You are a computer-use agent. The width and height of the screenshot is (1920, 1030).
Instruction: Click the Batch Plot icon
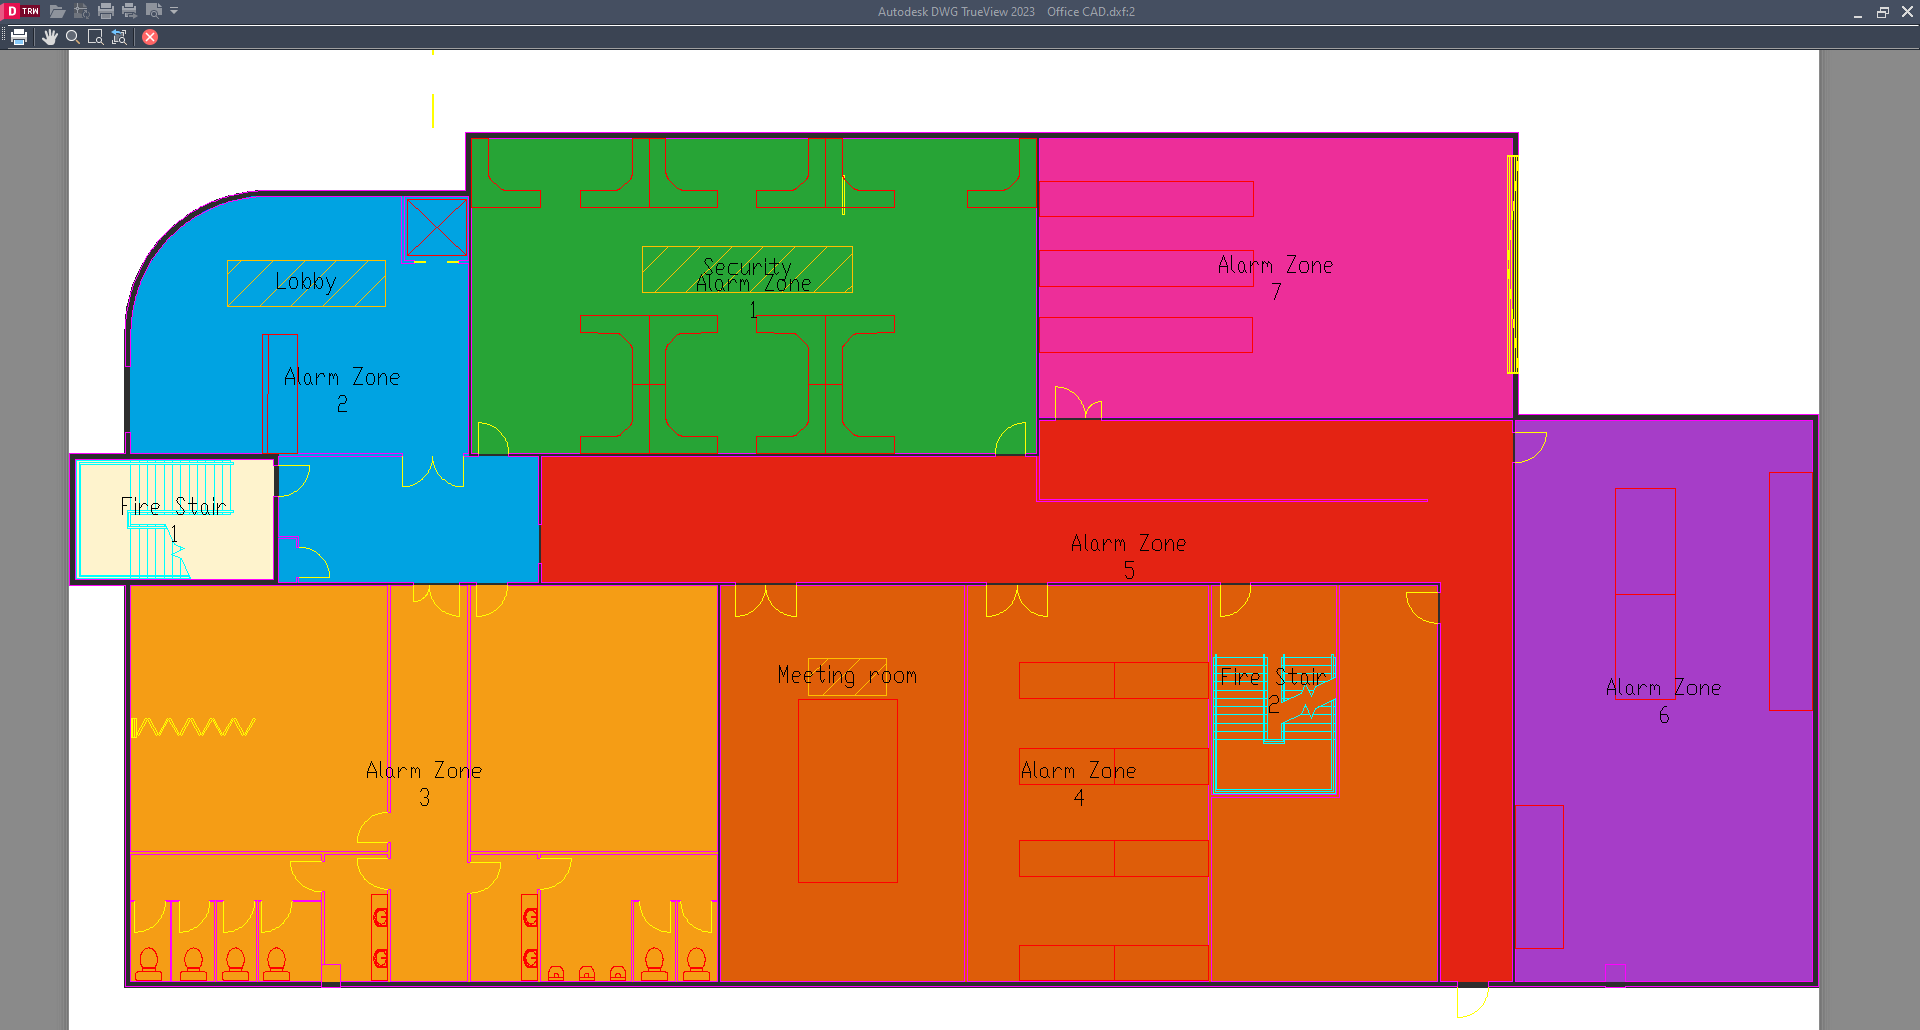click(128, 11)
